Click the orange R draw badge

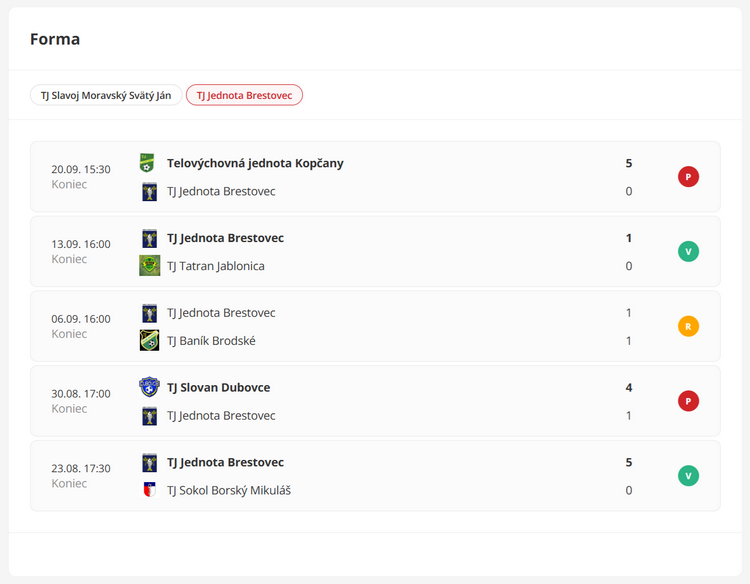click(688, 326)
